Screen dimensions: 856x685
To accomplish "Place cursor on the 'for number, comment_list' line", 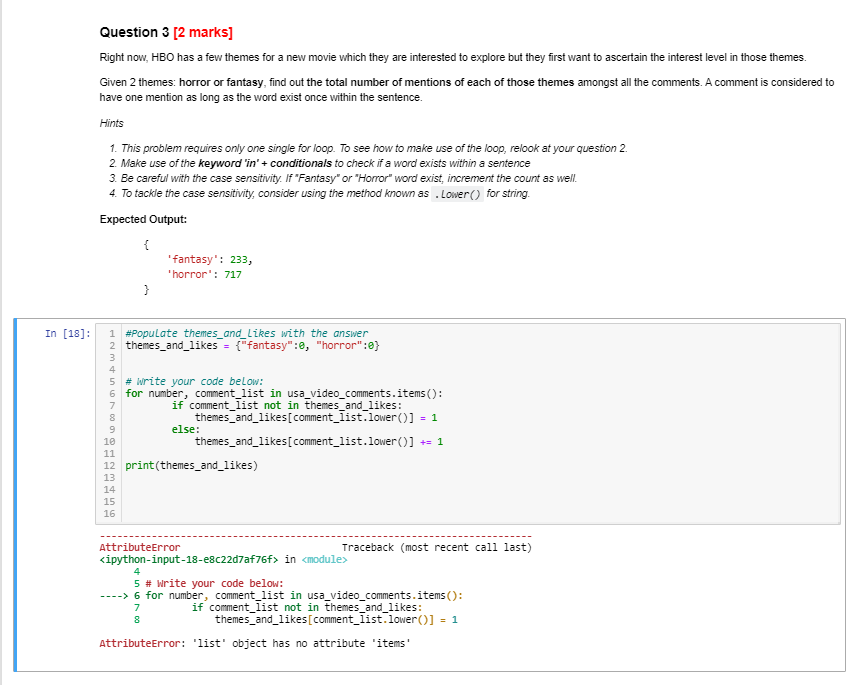I will click(284, 394).
